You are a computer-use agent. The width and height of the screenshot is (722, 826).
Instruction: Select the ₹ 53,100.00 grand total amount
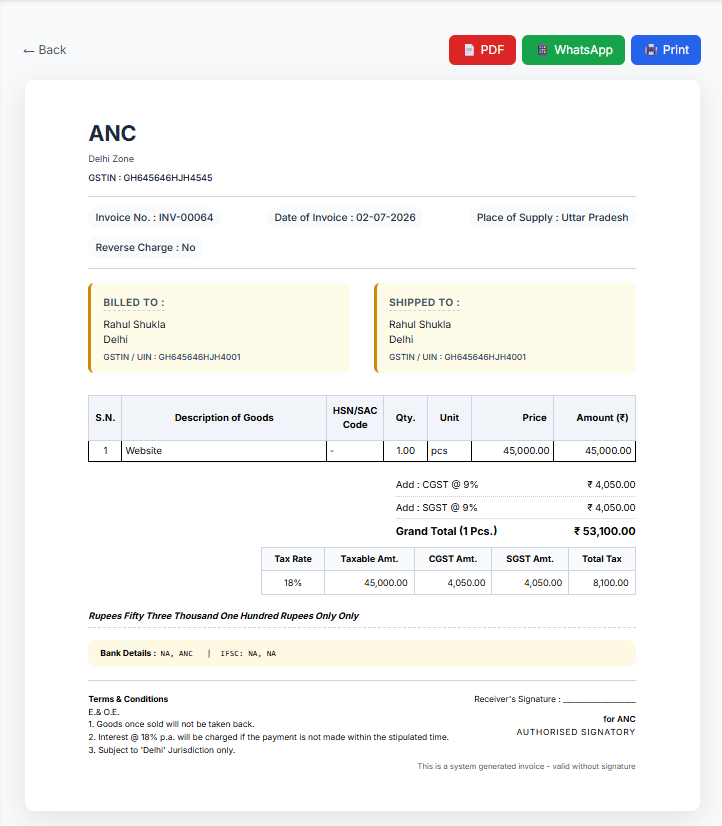(605, 531)
